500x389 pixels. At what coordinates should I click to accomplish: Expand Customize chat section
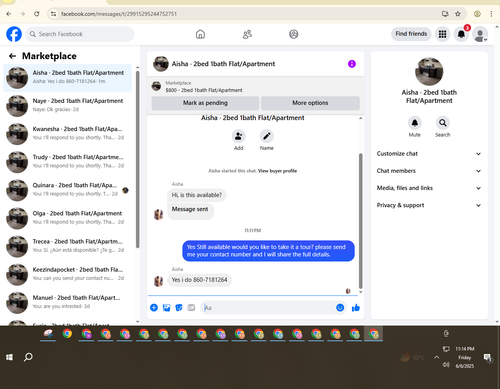[x=429, y=154]
